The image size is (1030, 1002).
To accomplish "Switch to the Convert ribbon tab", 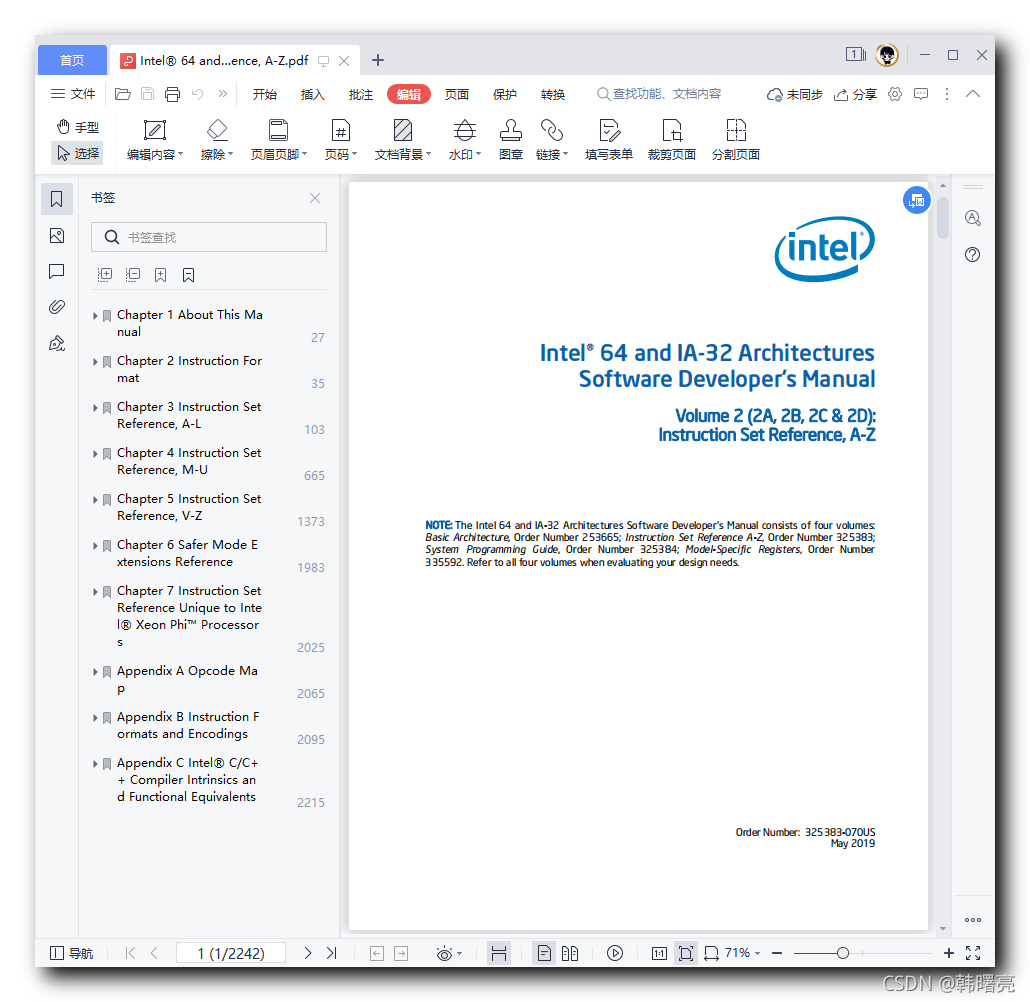I will 553,95.
